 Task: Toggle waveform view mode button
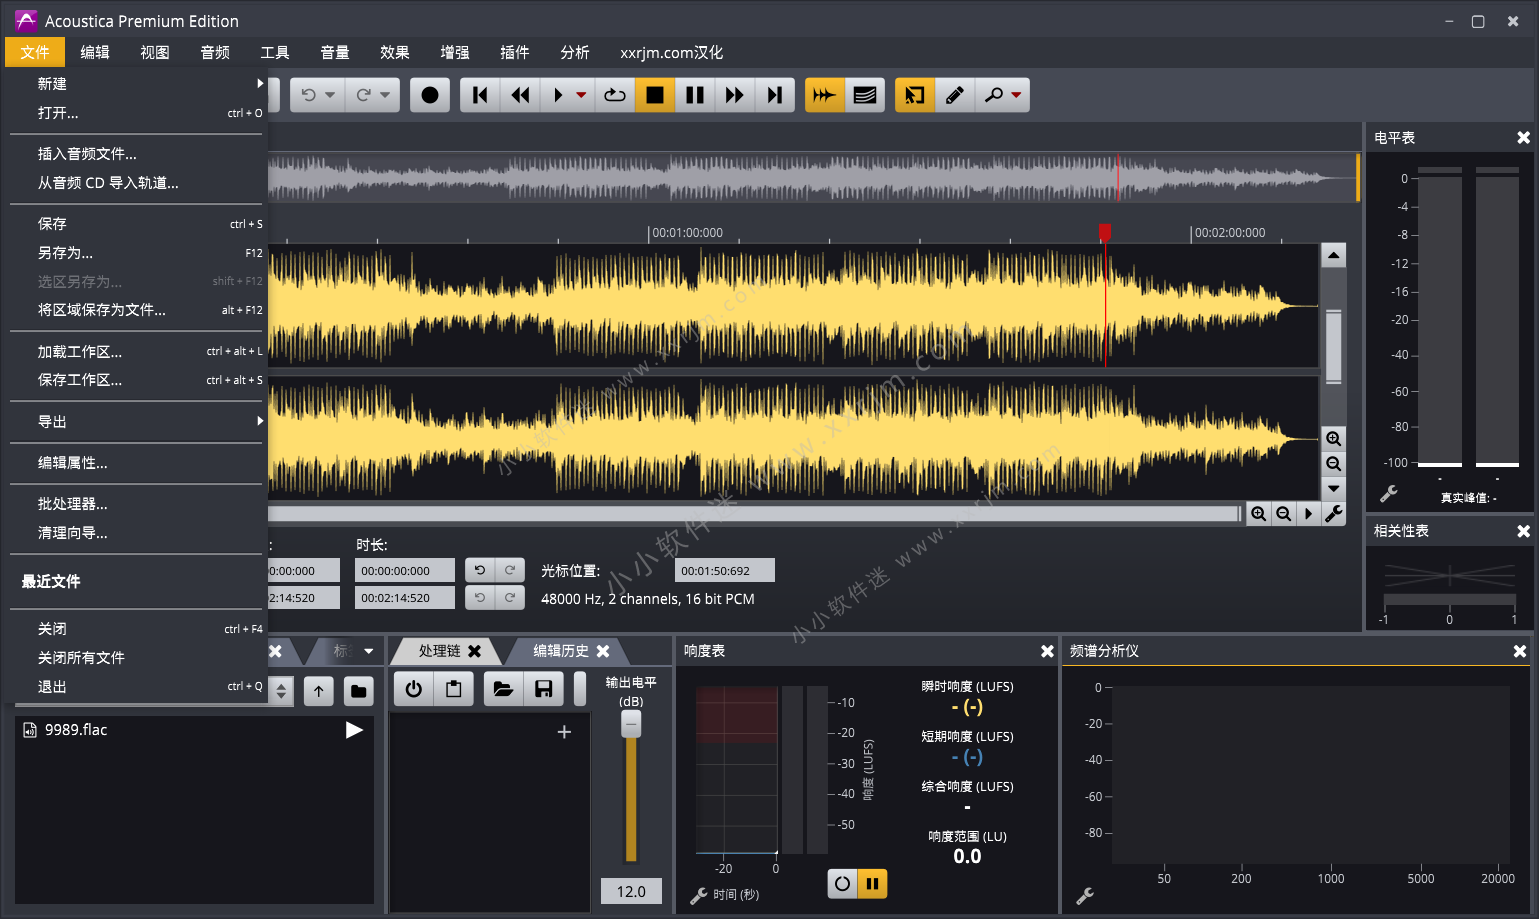(825, 95)
